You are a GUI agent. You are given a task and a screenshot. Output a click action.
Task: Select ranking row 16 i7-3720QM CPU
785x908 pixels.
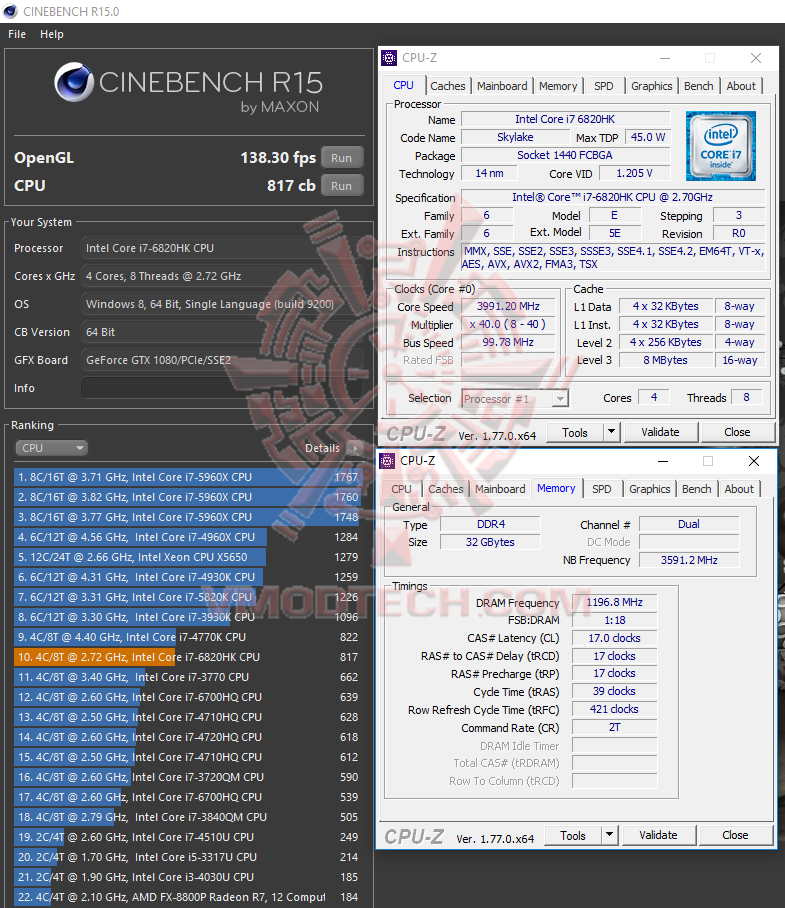click(188, 777)
